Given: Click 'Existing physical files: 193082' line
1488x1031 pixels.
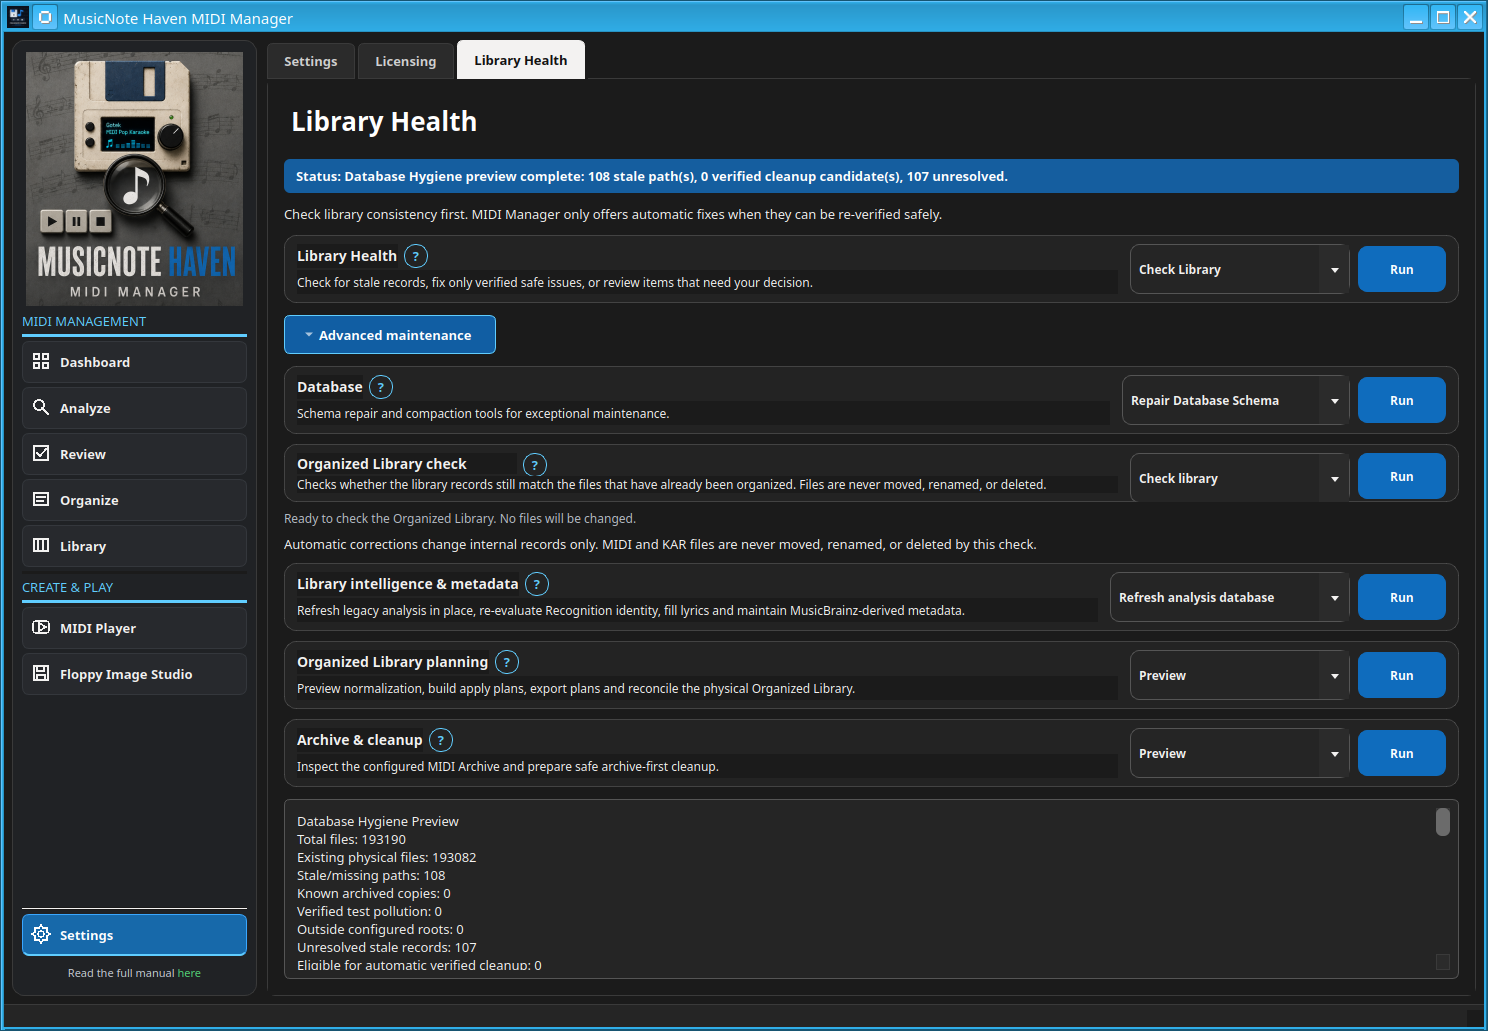Looking at the screenshot, I should [387, 857].
